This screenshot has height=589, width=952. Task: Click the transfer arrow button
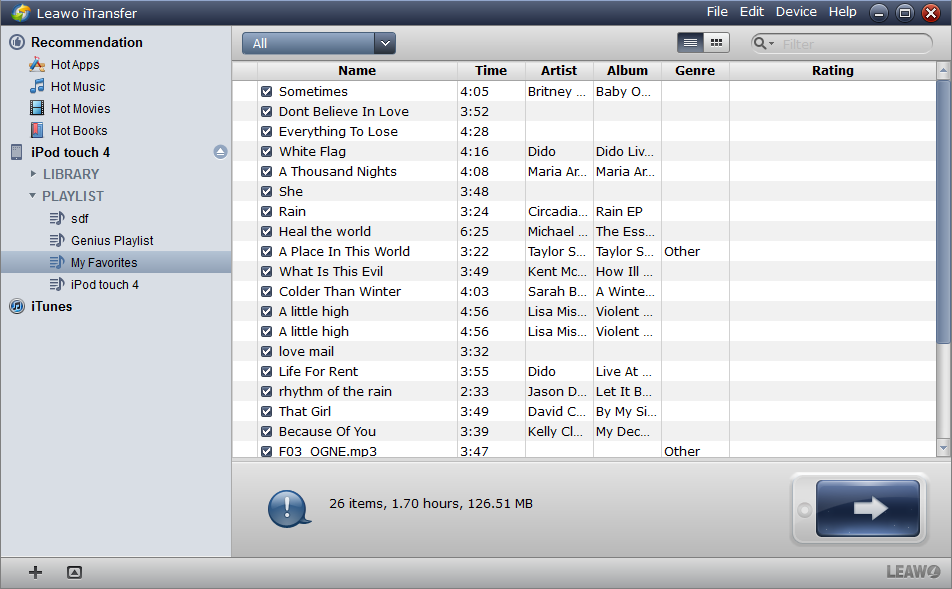tap(868, 508)
